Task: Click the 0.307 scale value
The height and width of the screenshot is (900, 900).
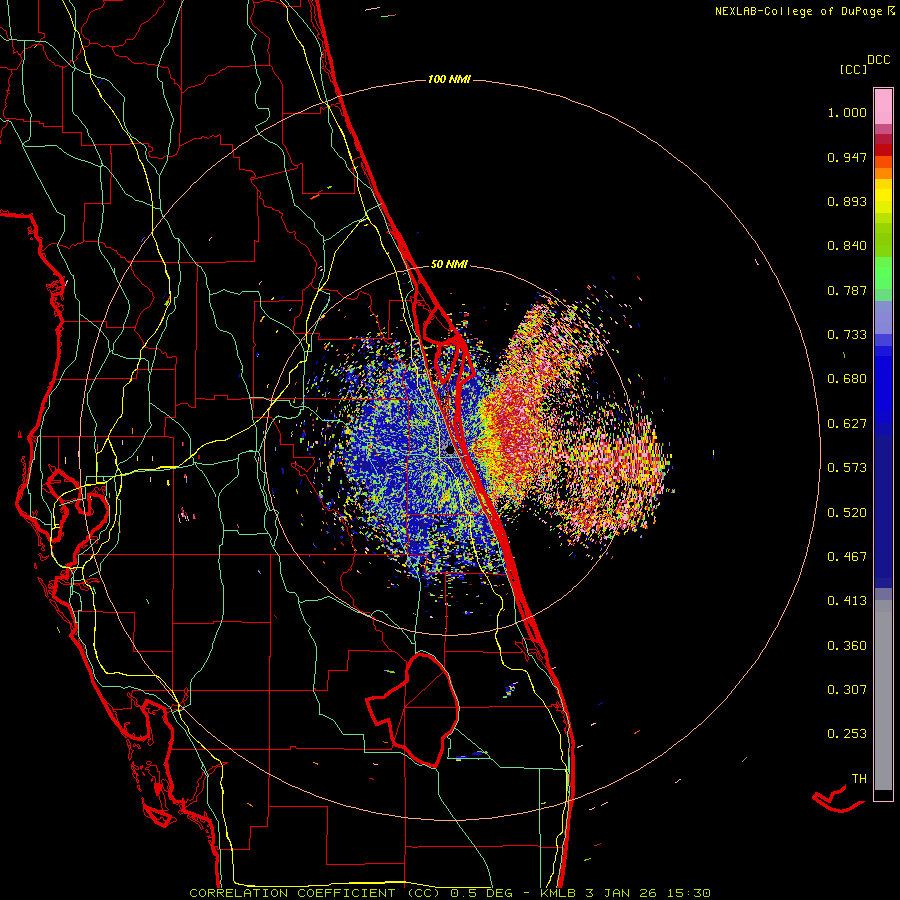Action: pos(847,689)
